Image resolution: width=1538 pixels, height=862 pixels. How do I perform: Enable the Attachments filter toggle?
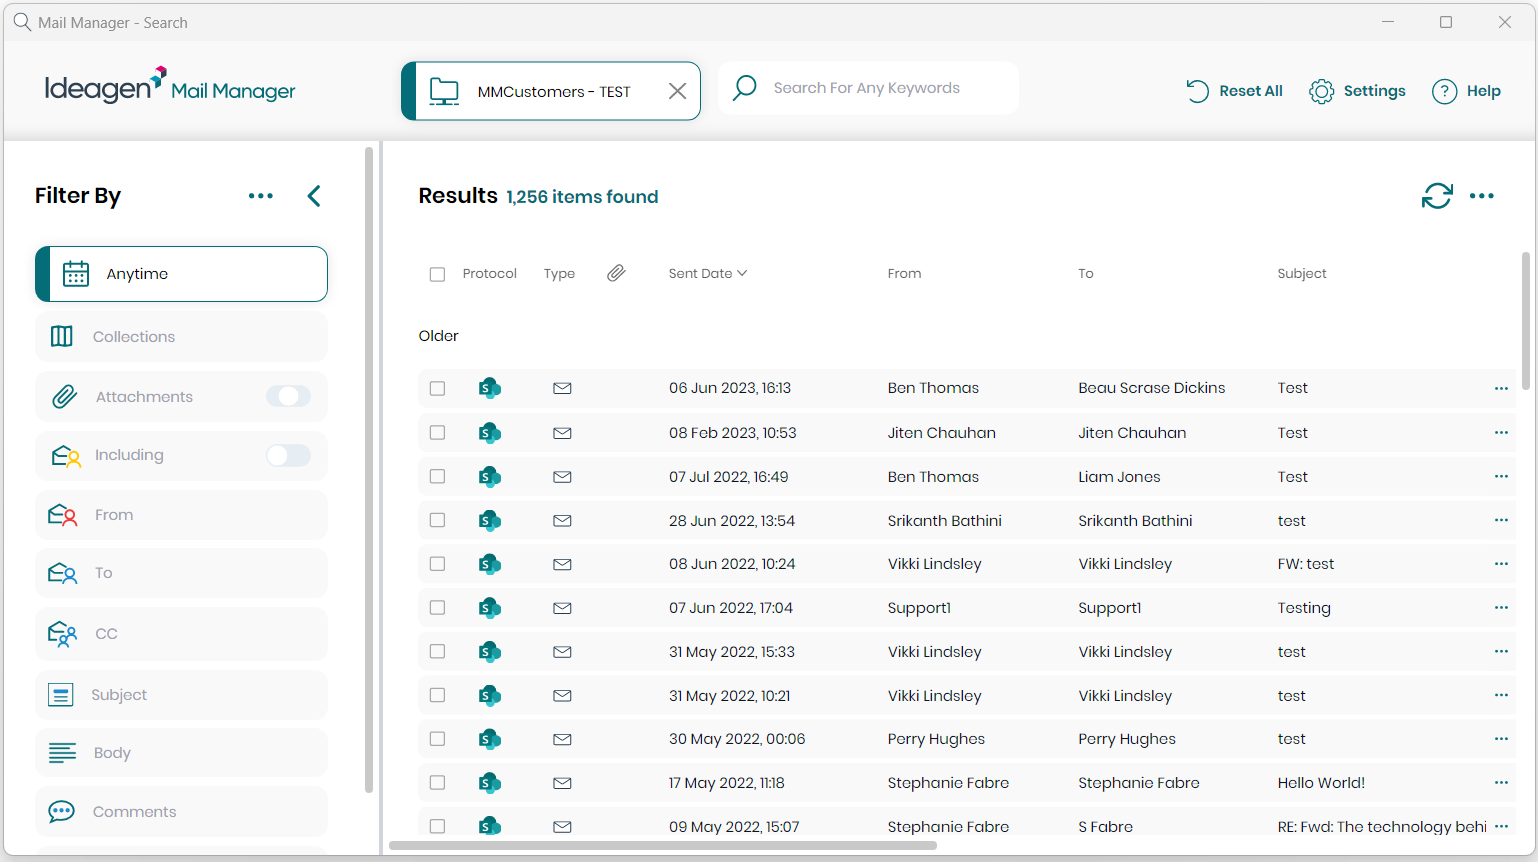(x=288, y=397)
